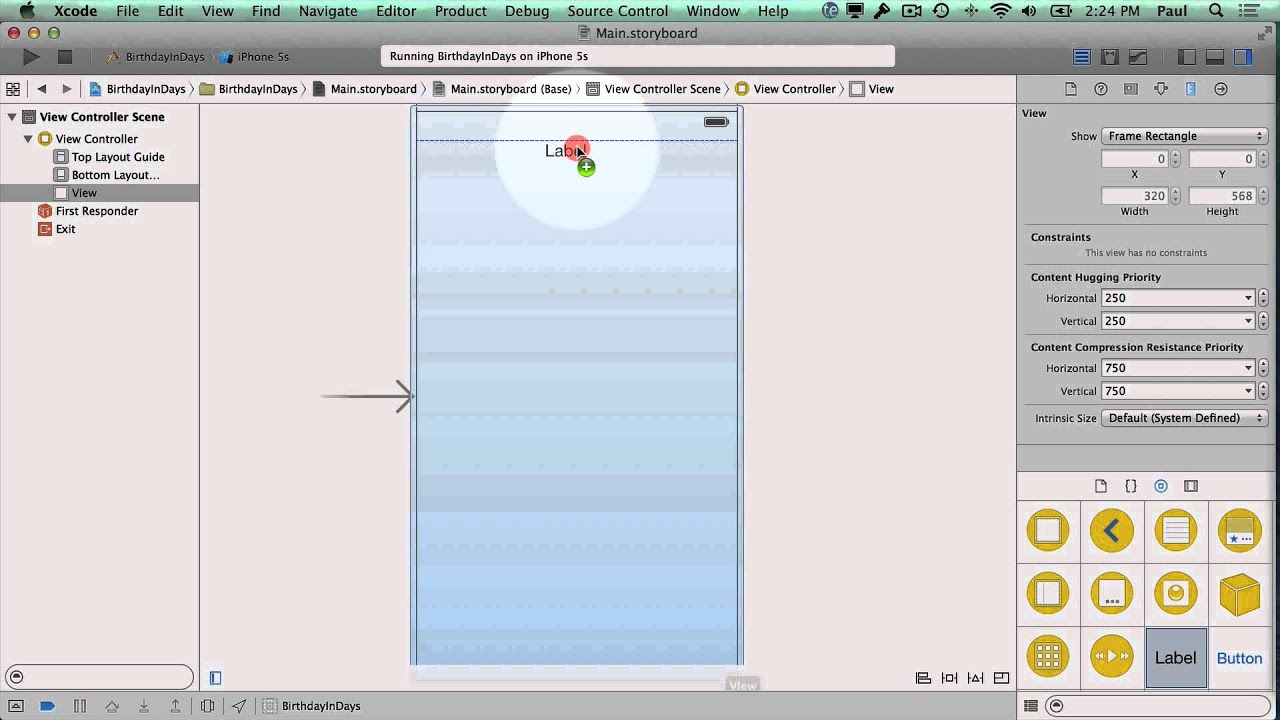Open the Product menu
1280x720 pixels.
coord(461,11)
